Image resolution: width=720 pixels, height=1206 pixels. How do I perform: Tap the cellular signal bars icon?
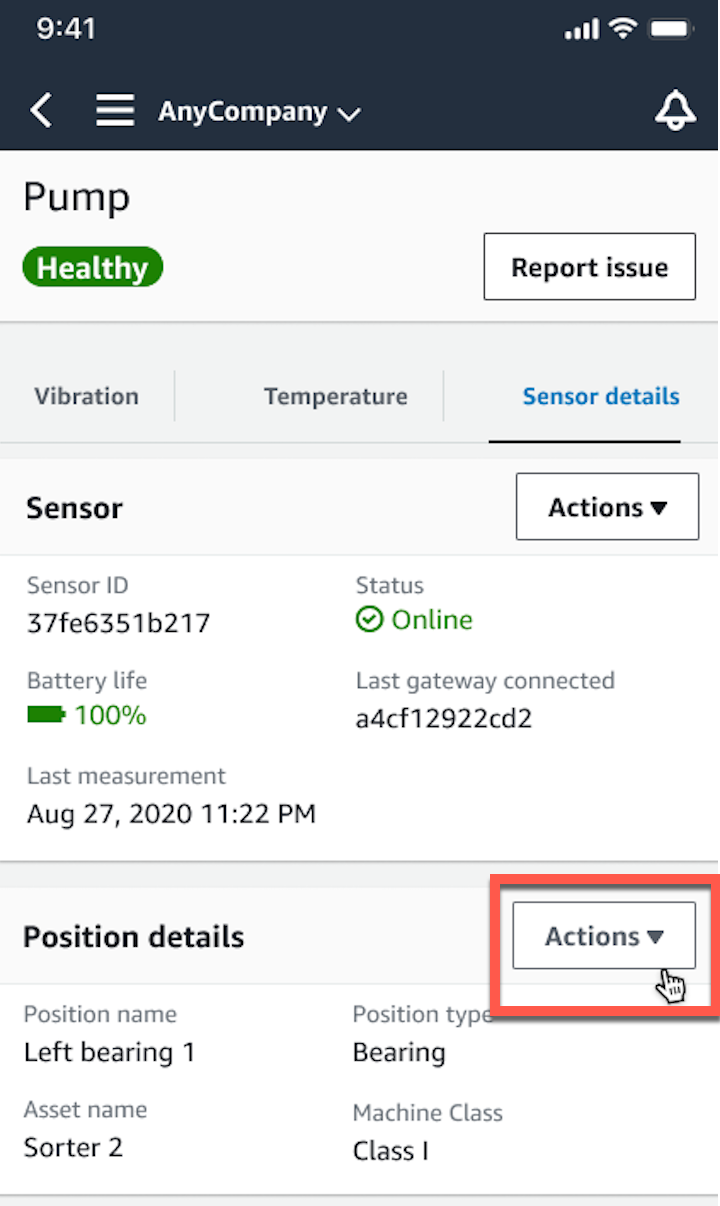click(x=581, y=28)
